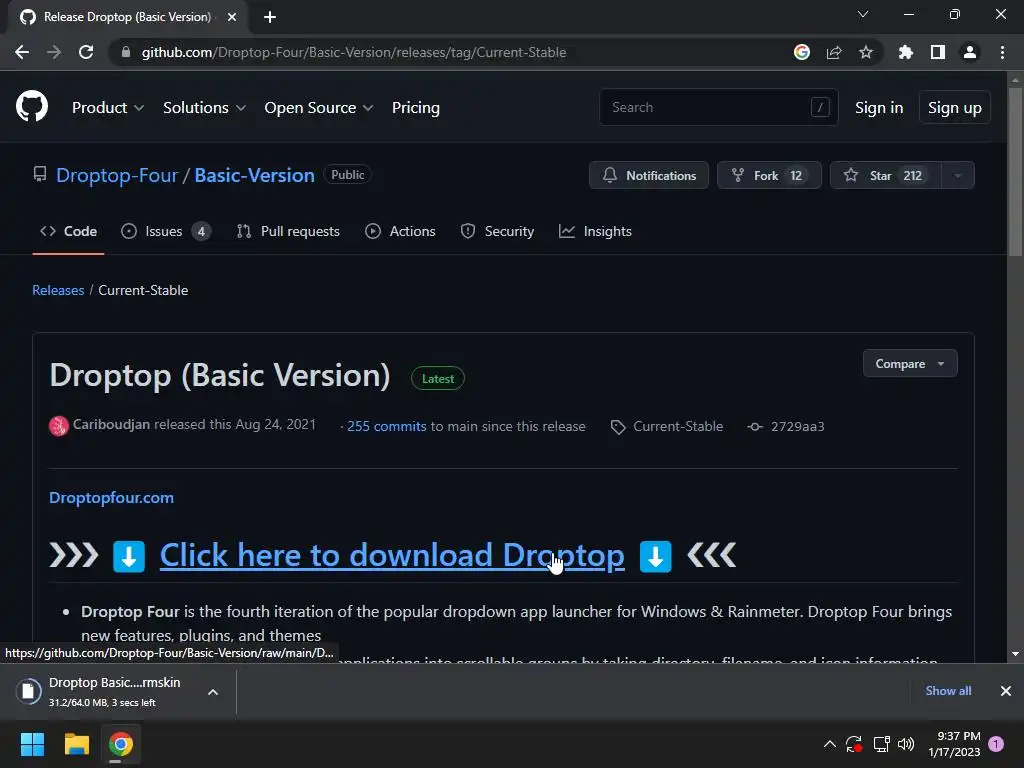Visit the Droptopfour.com link
Screen dimensions: 1024x768
[112, 498]
